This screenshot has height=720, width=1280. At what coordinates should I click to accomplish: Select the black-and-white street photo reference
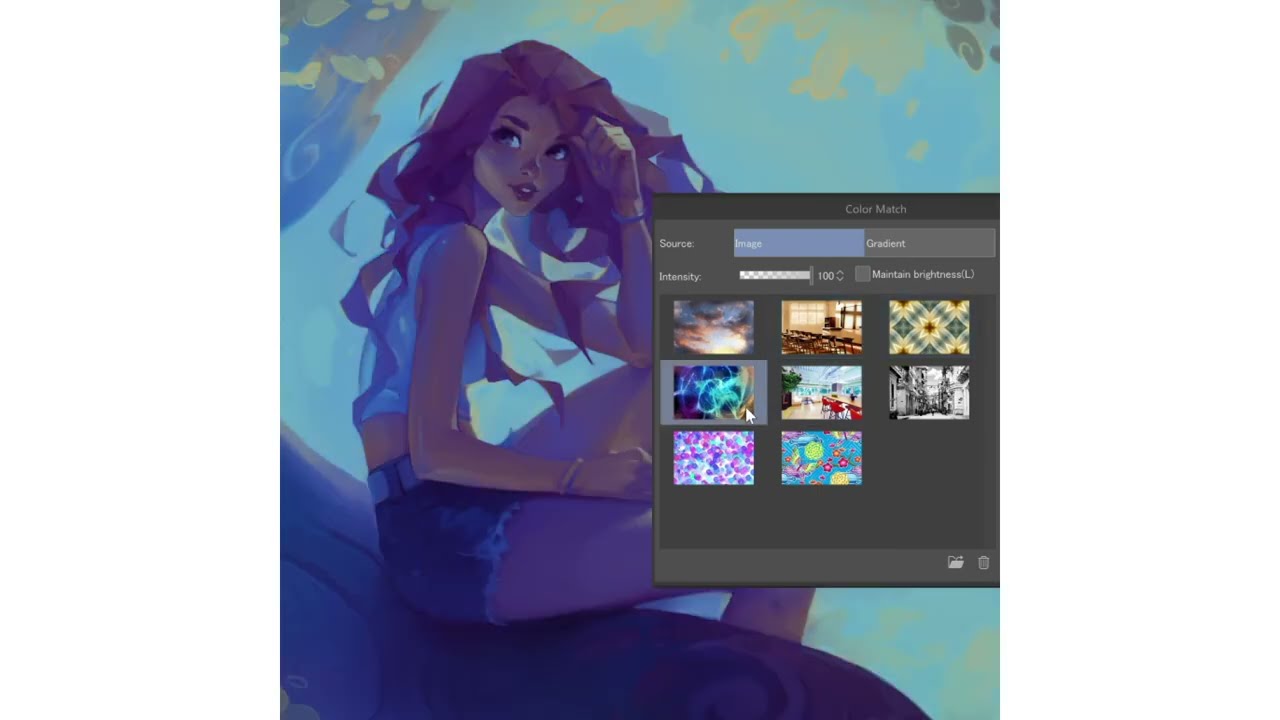929,392
